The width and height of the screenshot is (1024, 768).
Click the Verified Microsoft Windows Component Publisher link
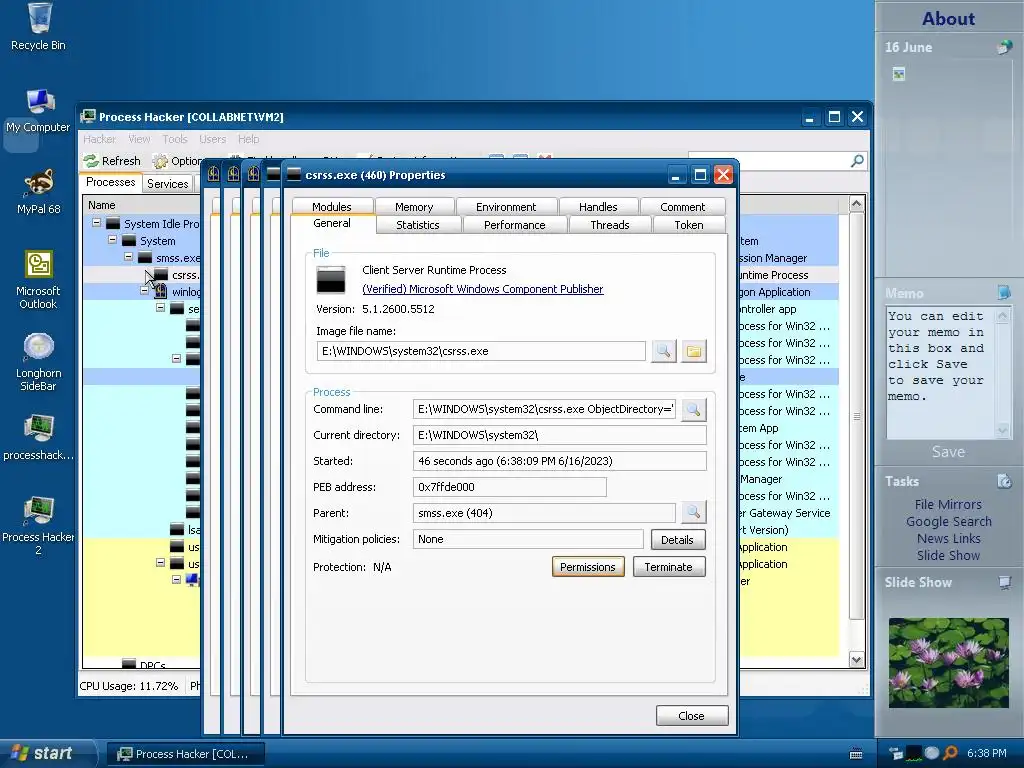pyautogui.click(x=483, y=289)
